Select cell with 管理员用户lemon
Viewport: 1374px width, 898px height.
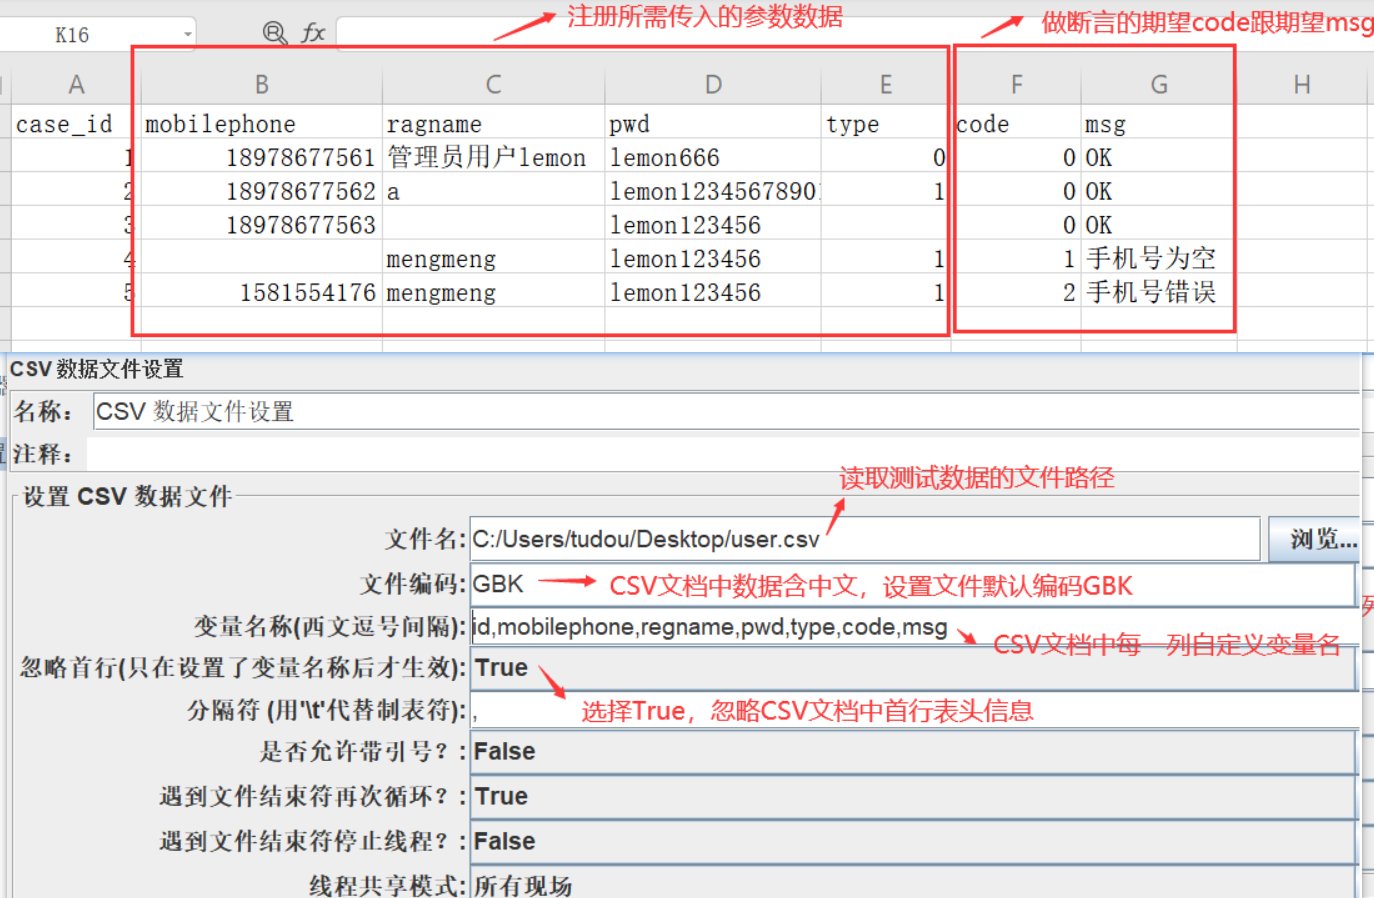(x=493, y=157)
